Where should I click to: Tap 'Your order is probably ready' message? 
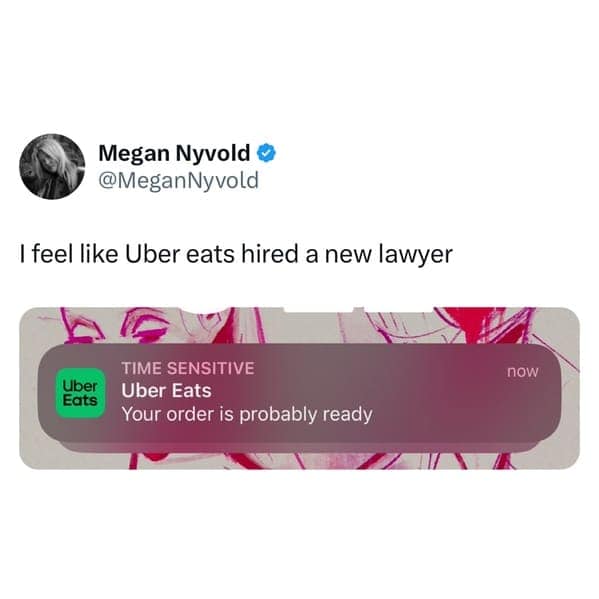(x=247, y=415)
